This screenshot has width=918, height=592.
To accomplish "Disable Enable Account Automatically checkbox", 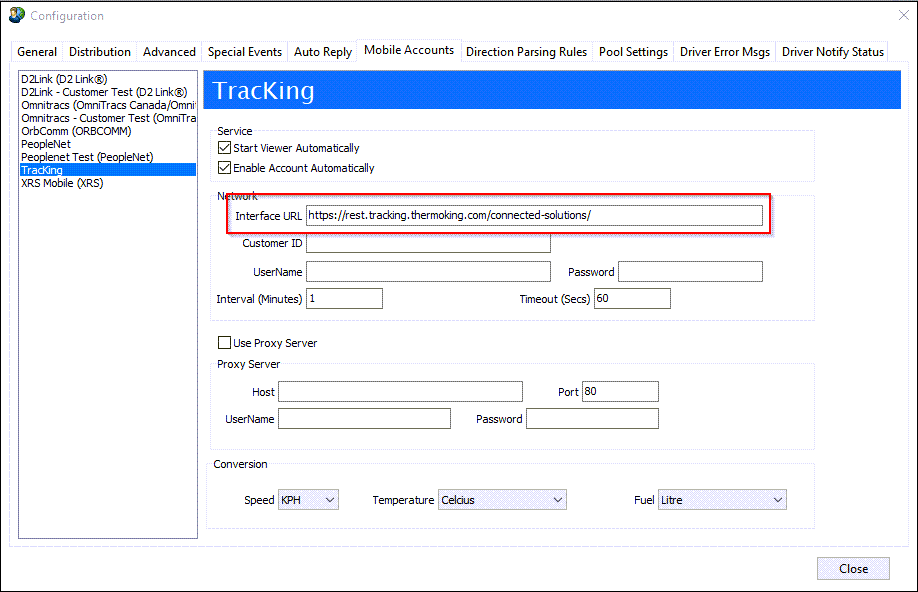I will (x=225, y=168).
